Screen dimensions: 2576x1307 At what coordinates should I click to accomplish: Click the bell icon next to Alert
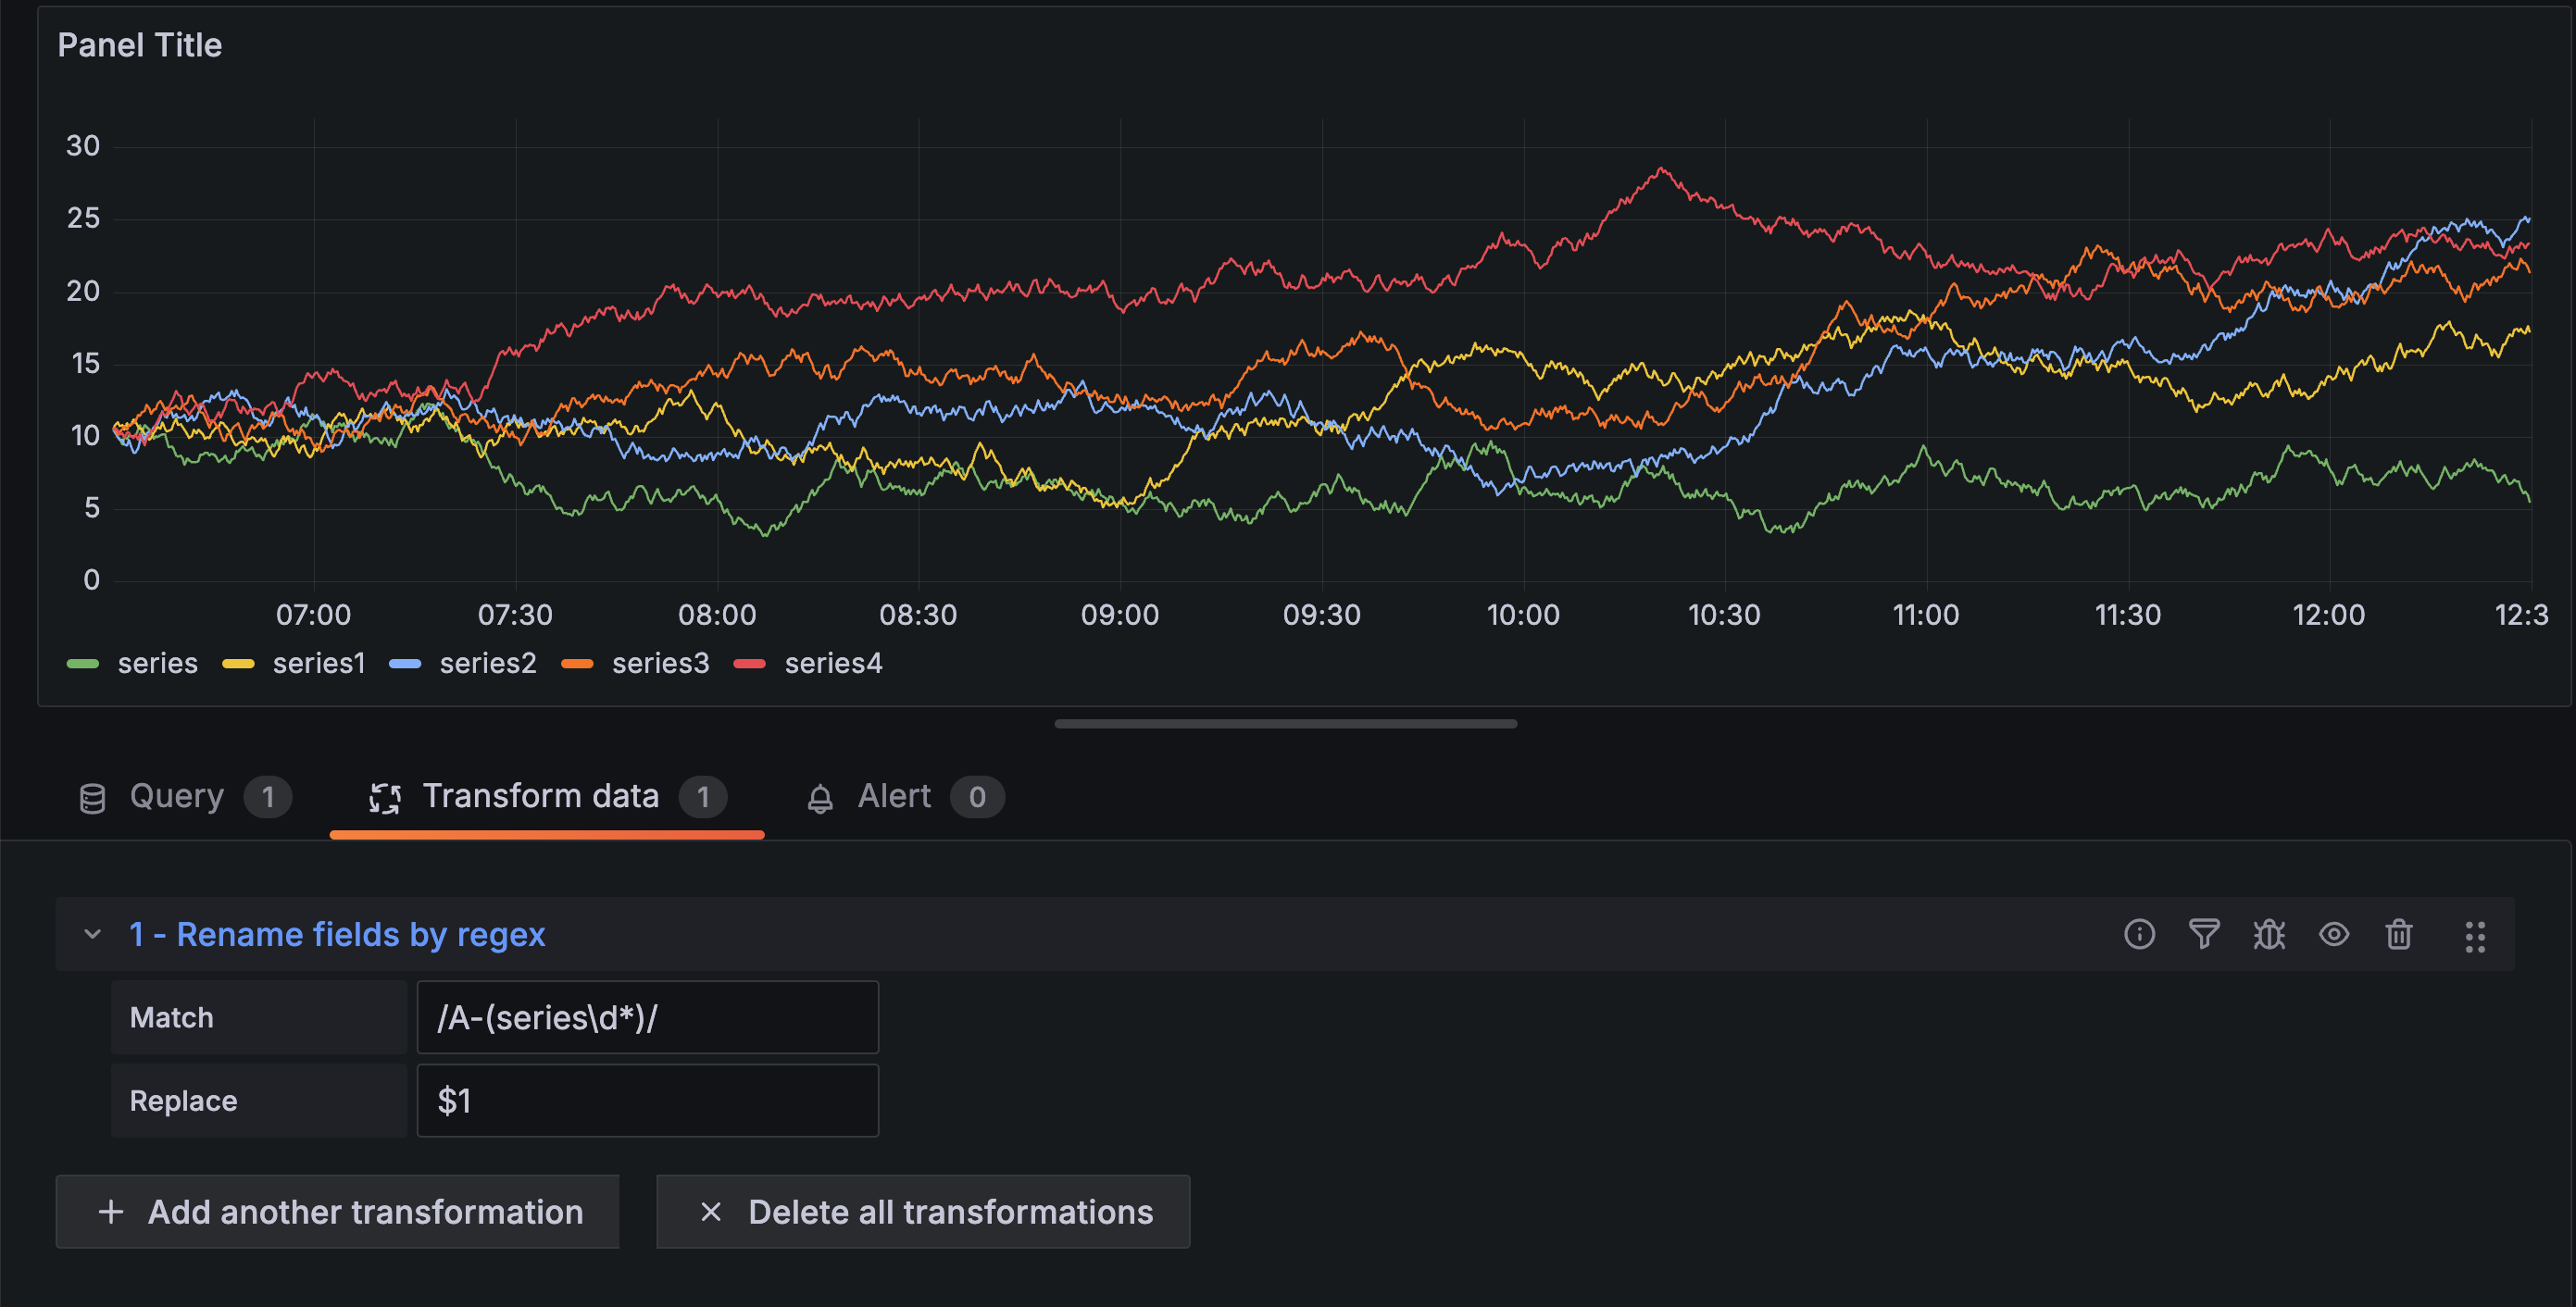pos(820,797)
